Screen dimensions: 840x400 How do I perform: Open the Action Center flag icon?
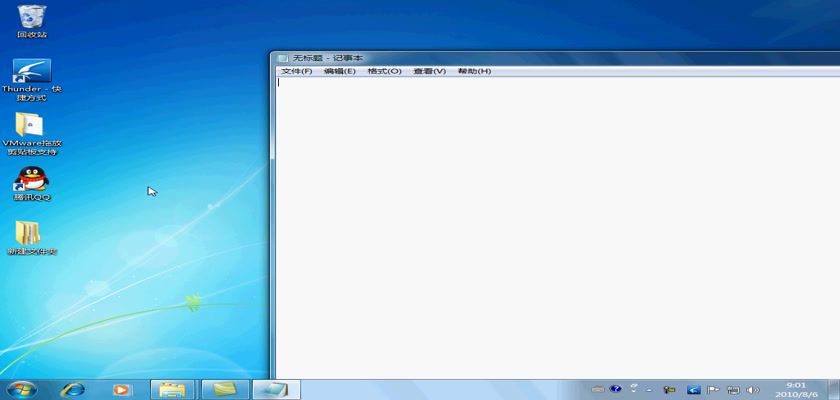713,389
